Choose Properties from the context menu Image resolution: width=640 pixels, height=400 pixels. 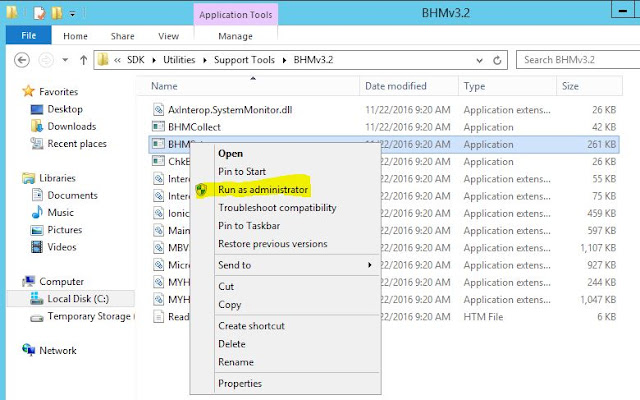240,383
